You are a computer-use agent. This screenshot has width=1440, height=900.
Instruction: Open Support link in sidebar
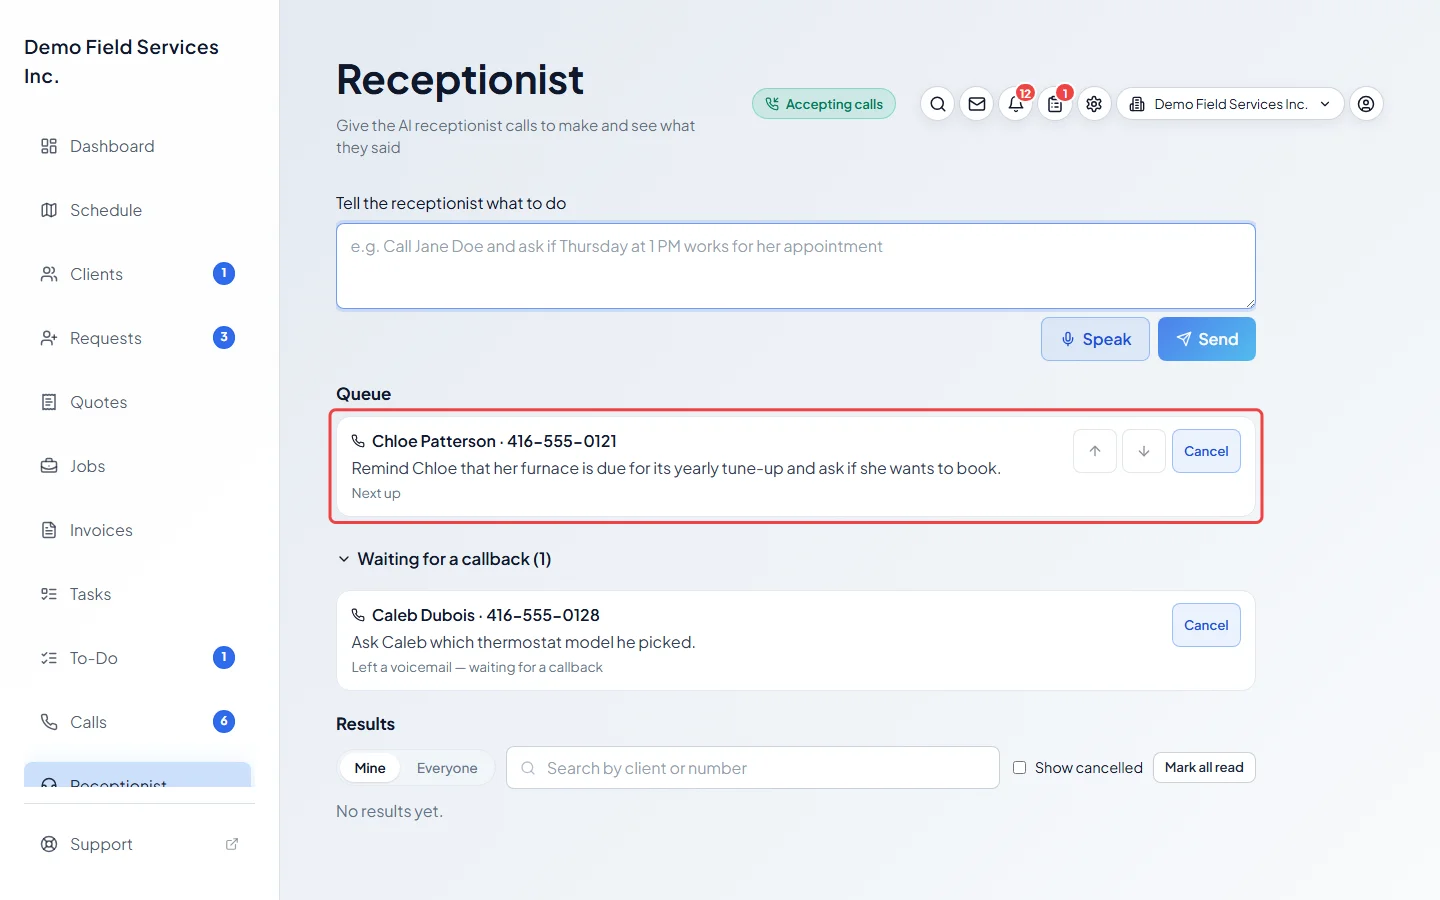click(138, 844)
